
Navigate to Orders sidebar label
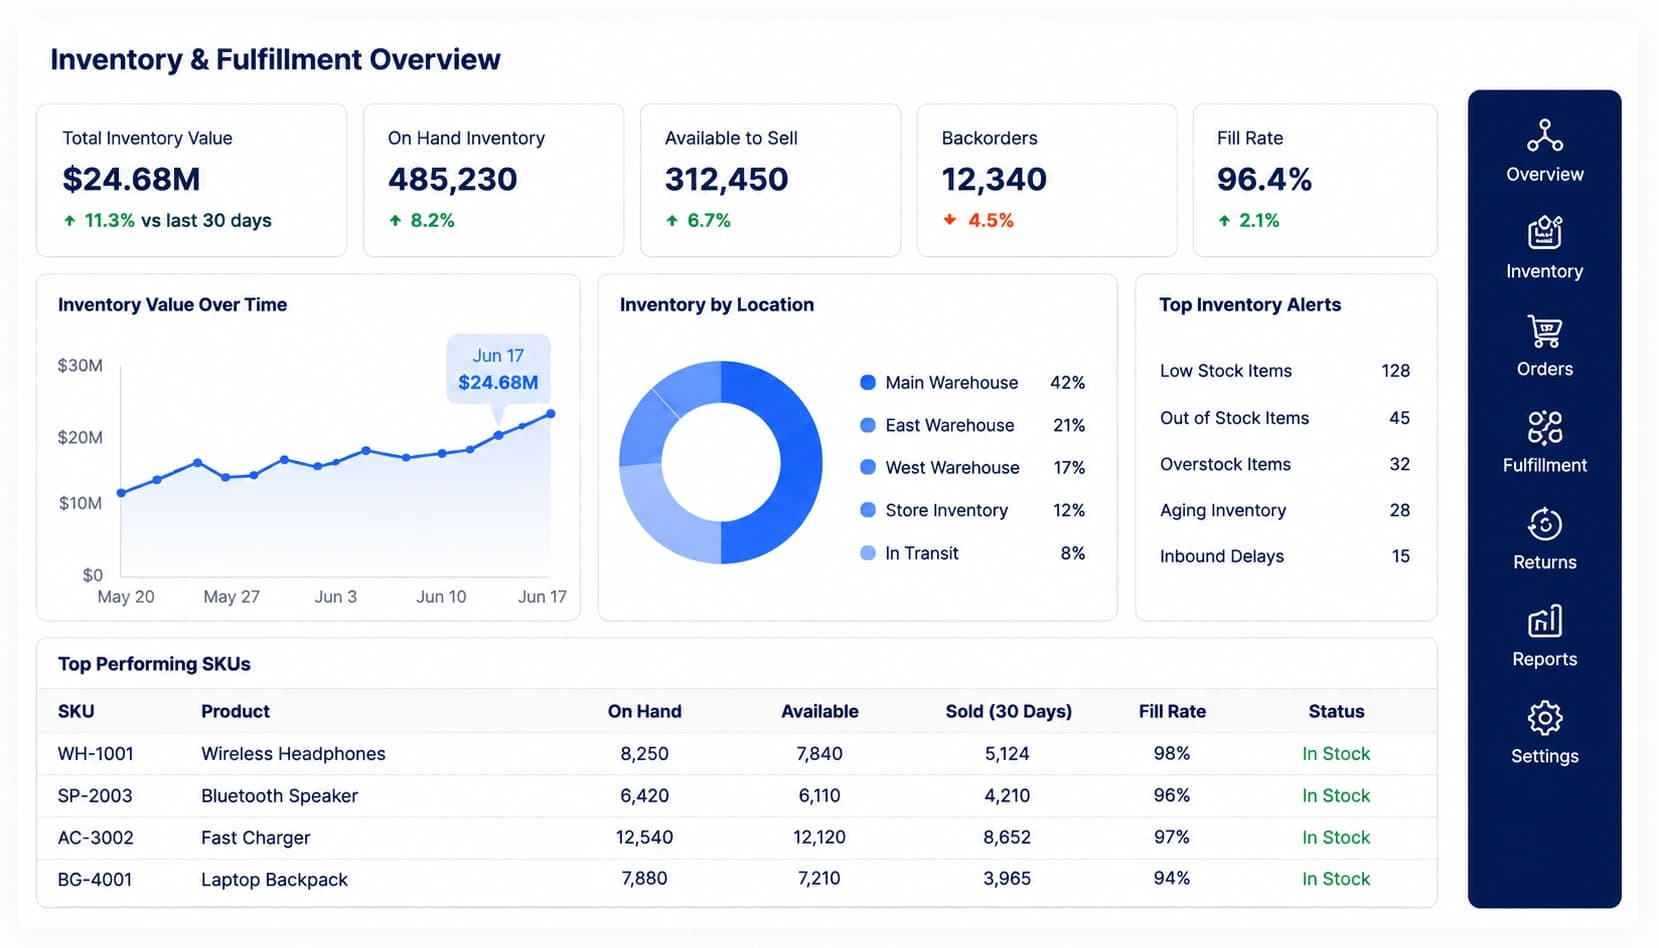click(1544, 369)
